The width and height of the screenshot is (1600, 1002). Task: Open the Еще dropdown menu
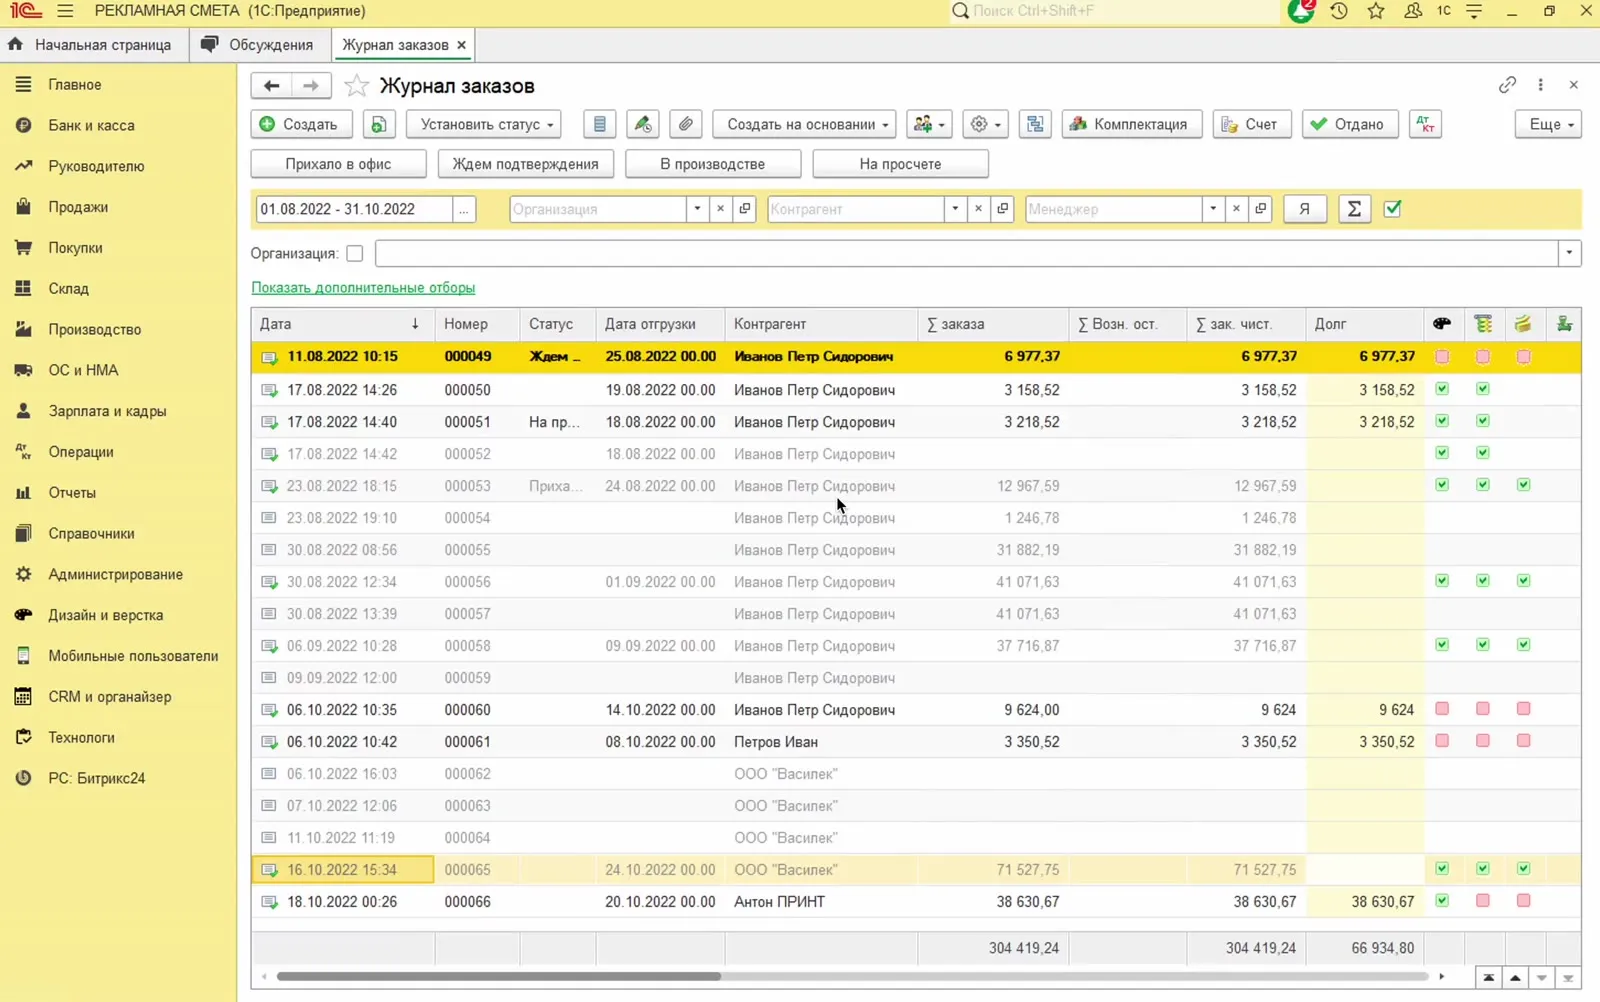pyautogui.click(x=1548, y=124)
